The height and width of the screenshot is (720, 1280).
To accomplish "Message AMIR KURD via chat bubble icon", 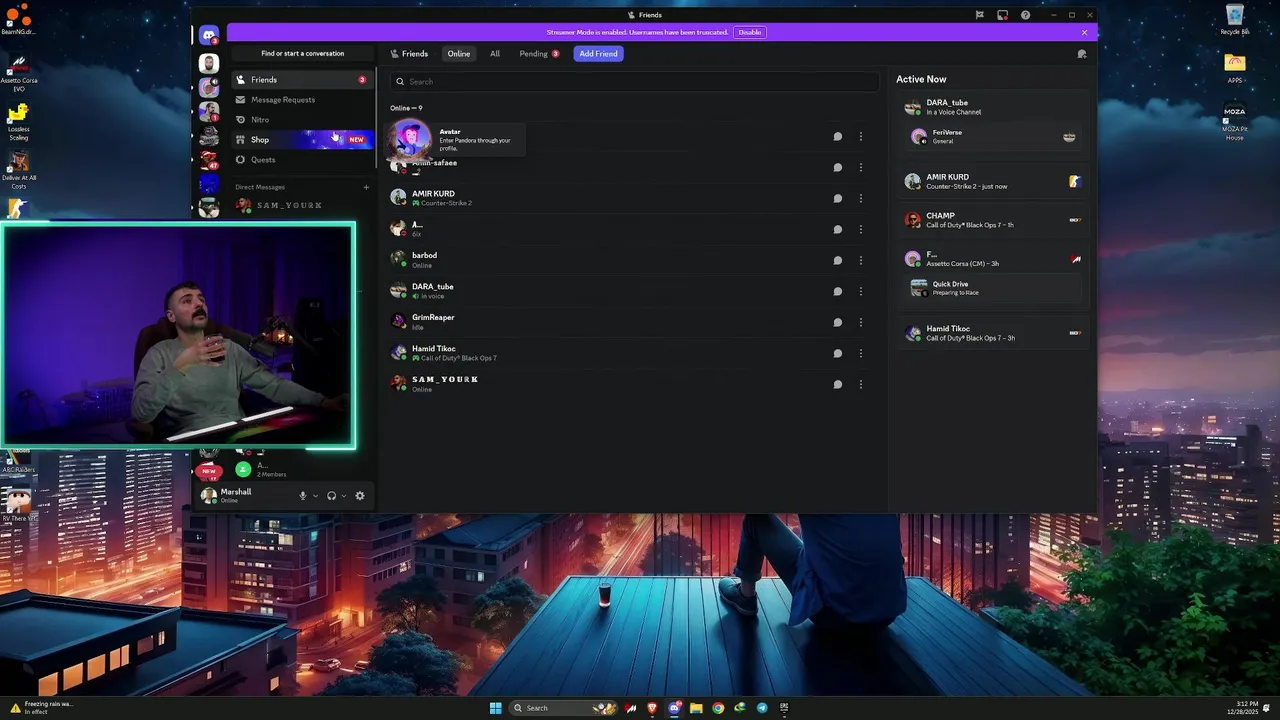I will tap(838, 198).
